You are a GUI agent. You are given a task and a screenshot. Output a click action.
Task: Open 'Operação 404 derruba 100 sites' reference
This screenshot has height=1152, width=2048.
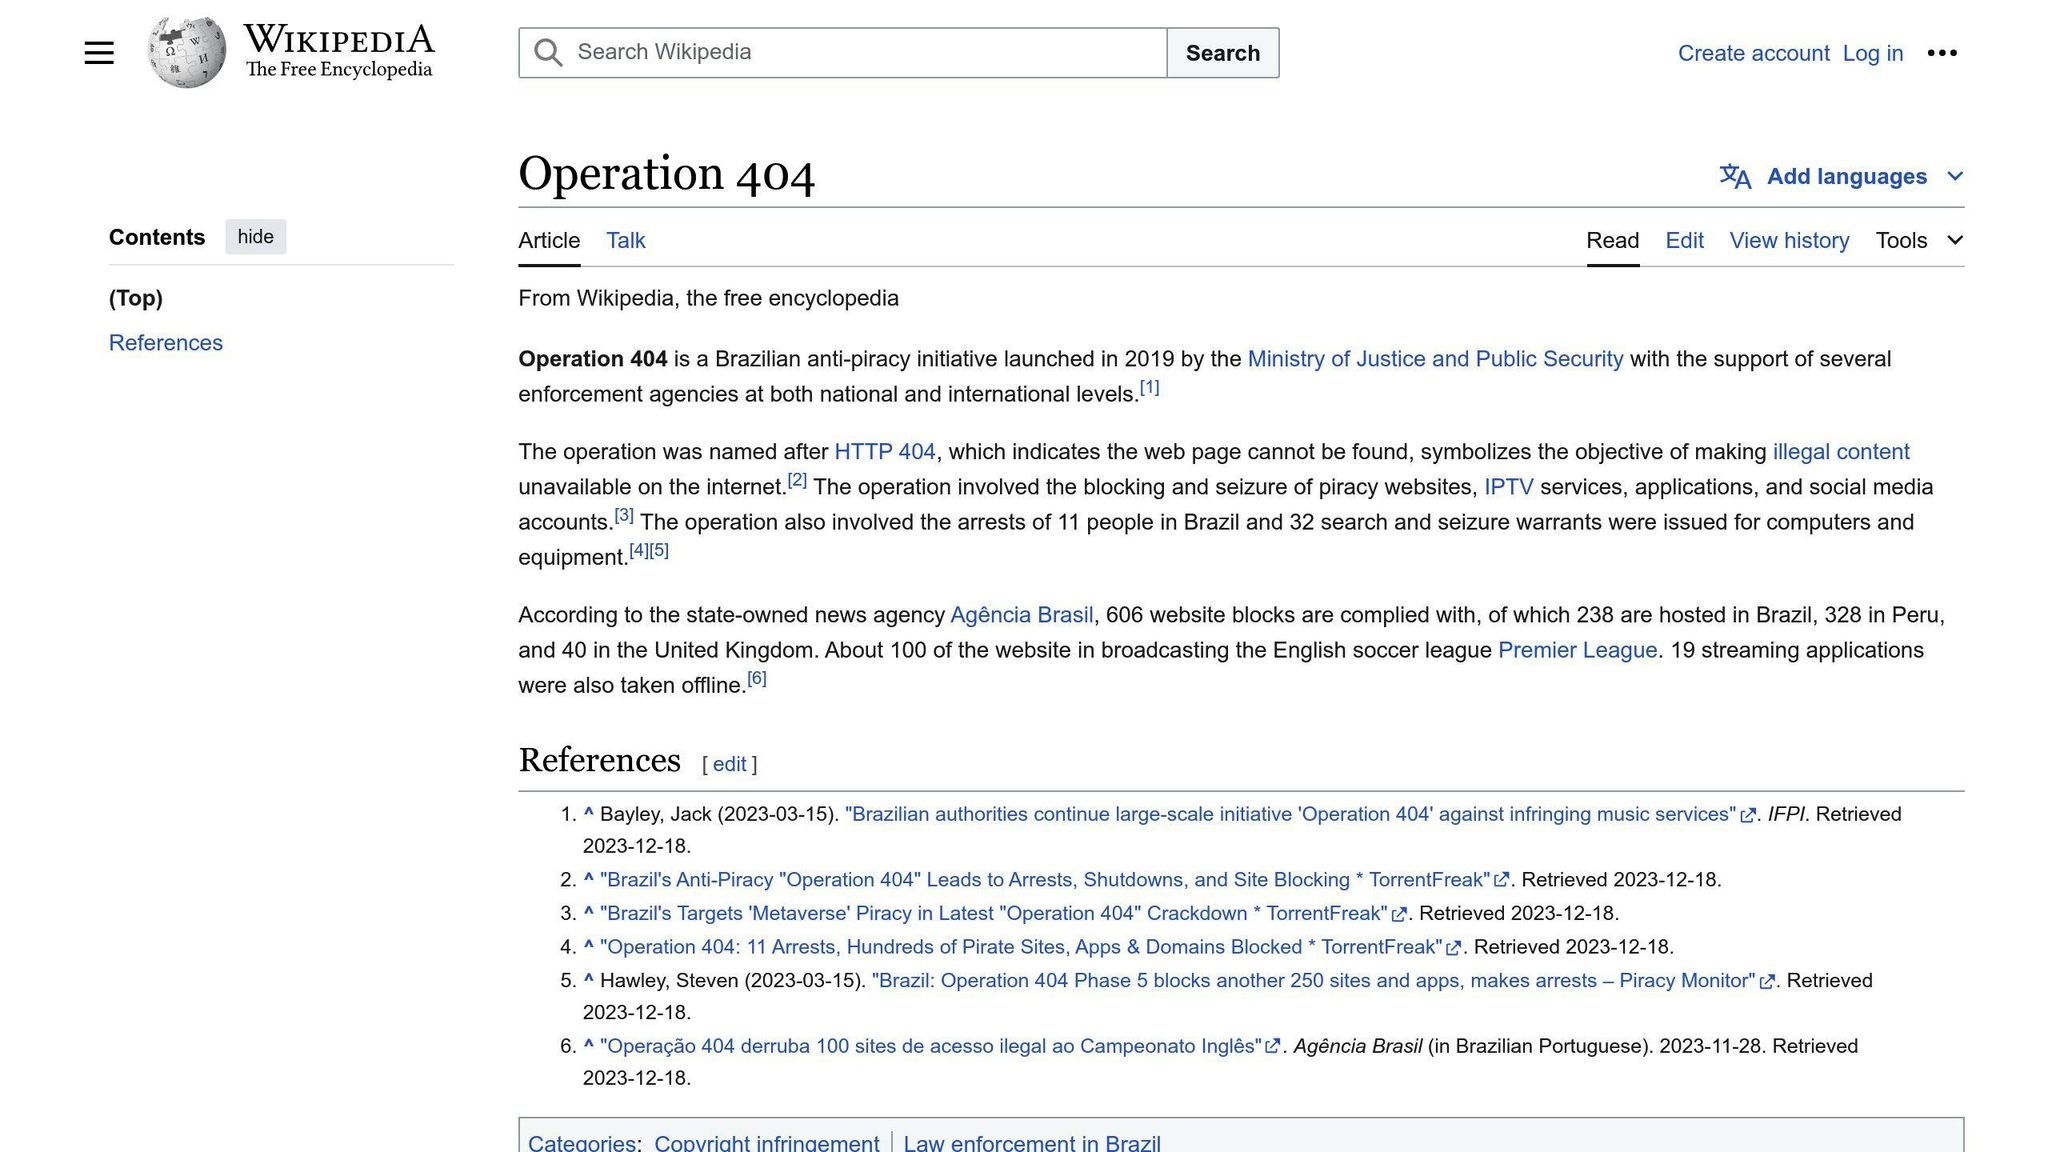point(930,1046)
